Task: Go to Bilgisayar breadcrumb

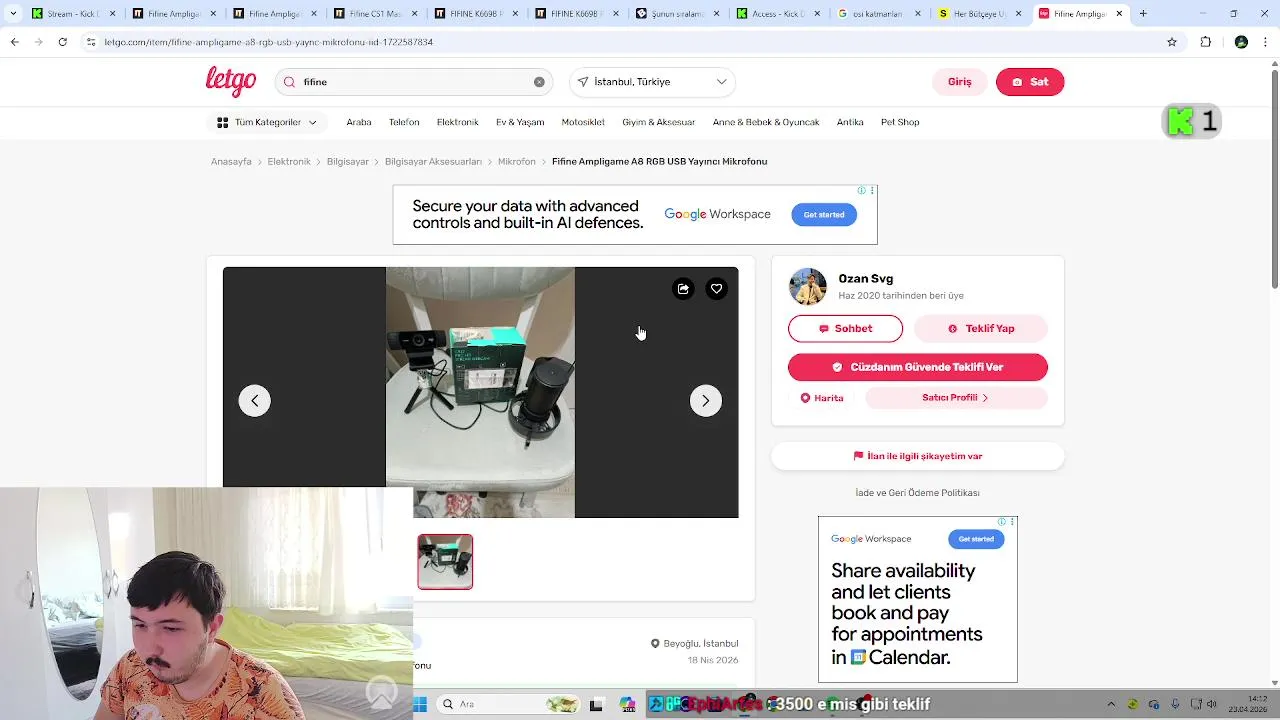Action: (x=348, y=161)
